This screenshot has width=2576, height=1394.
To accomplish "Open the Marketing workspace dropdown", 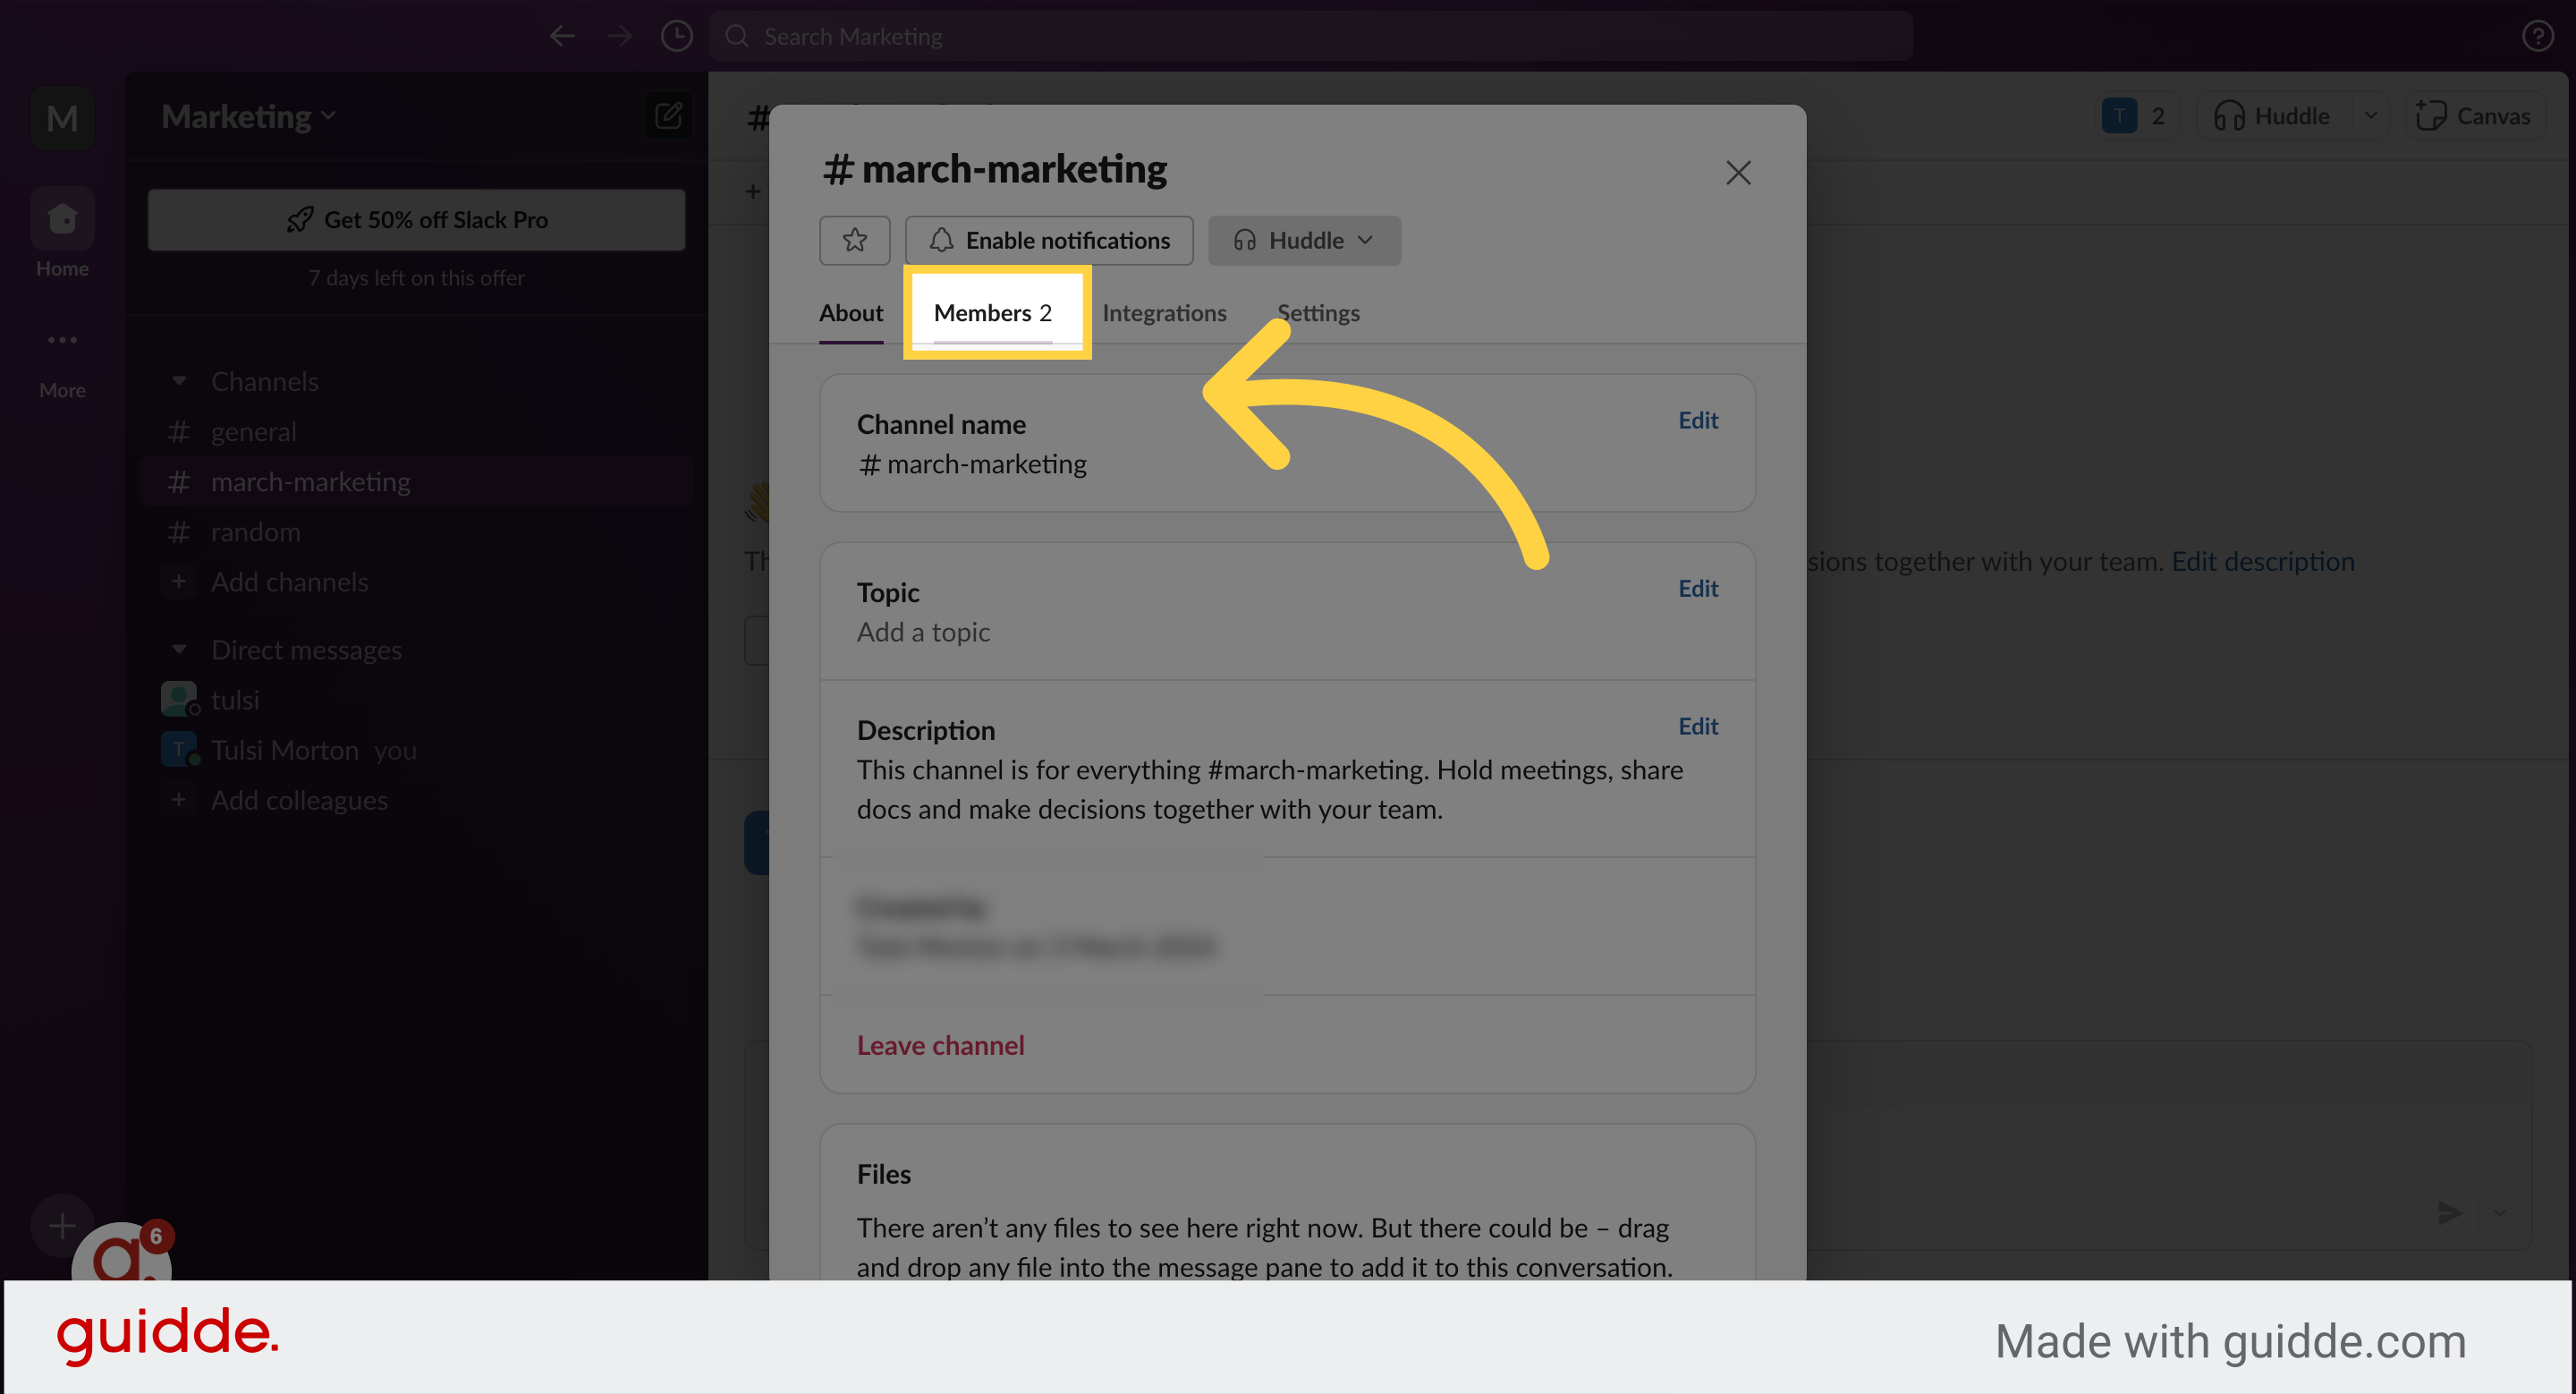I will click(x=246, y=116).
